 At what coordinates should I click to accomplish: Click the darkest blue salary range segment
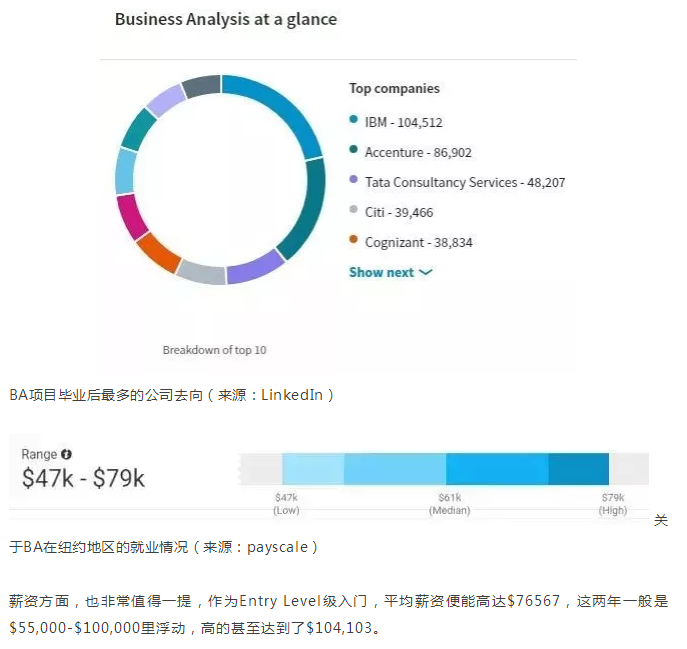click(578, 469)
